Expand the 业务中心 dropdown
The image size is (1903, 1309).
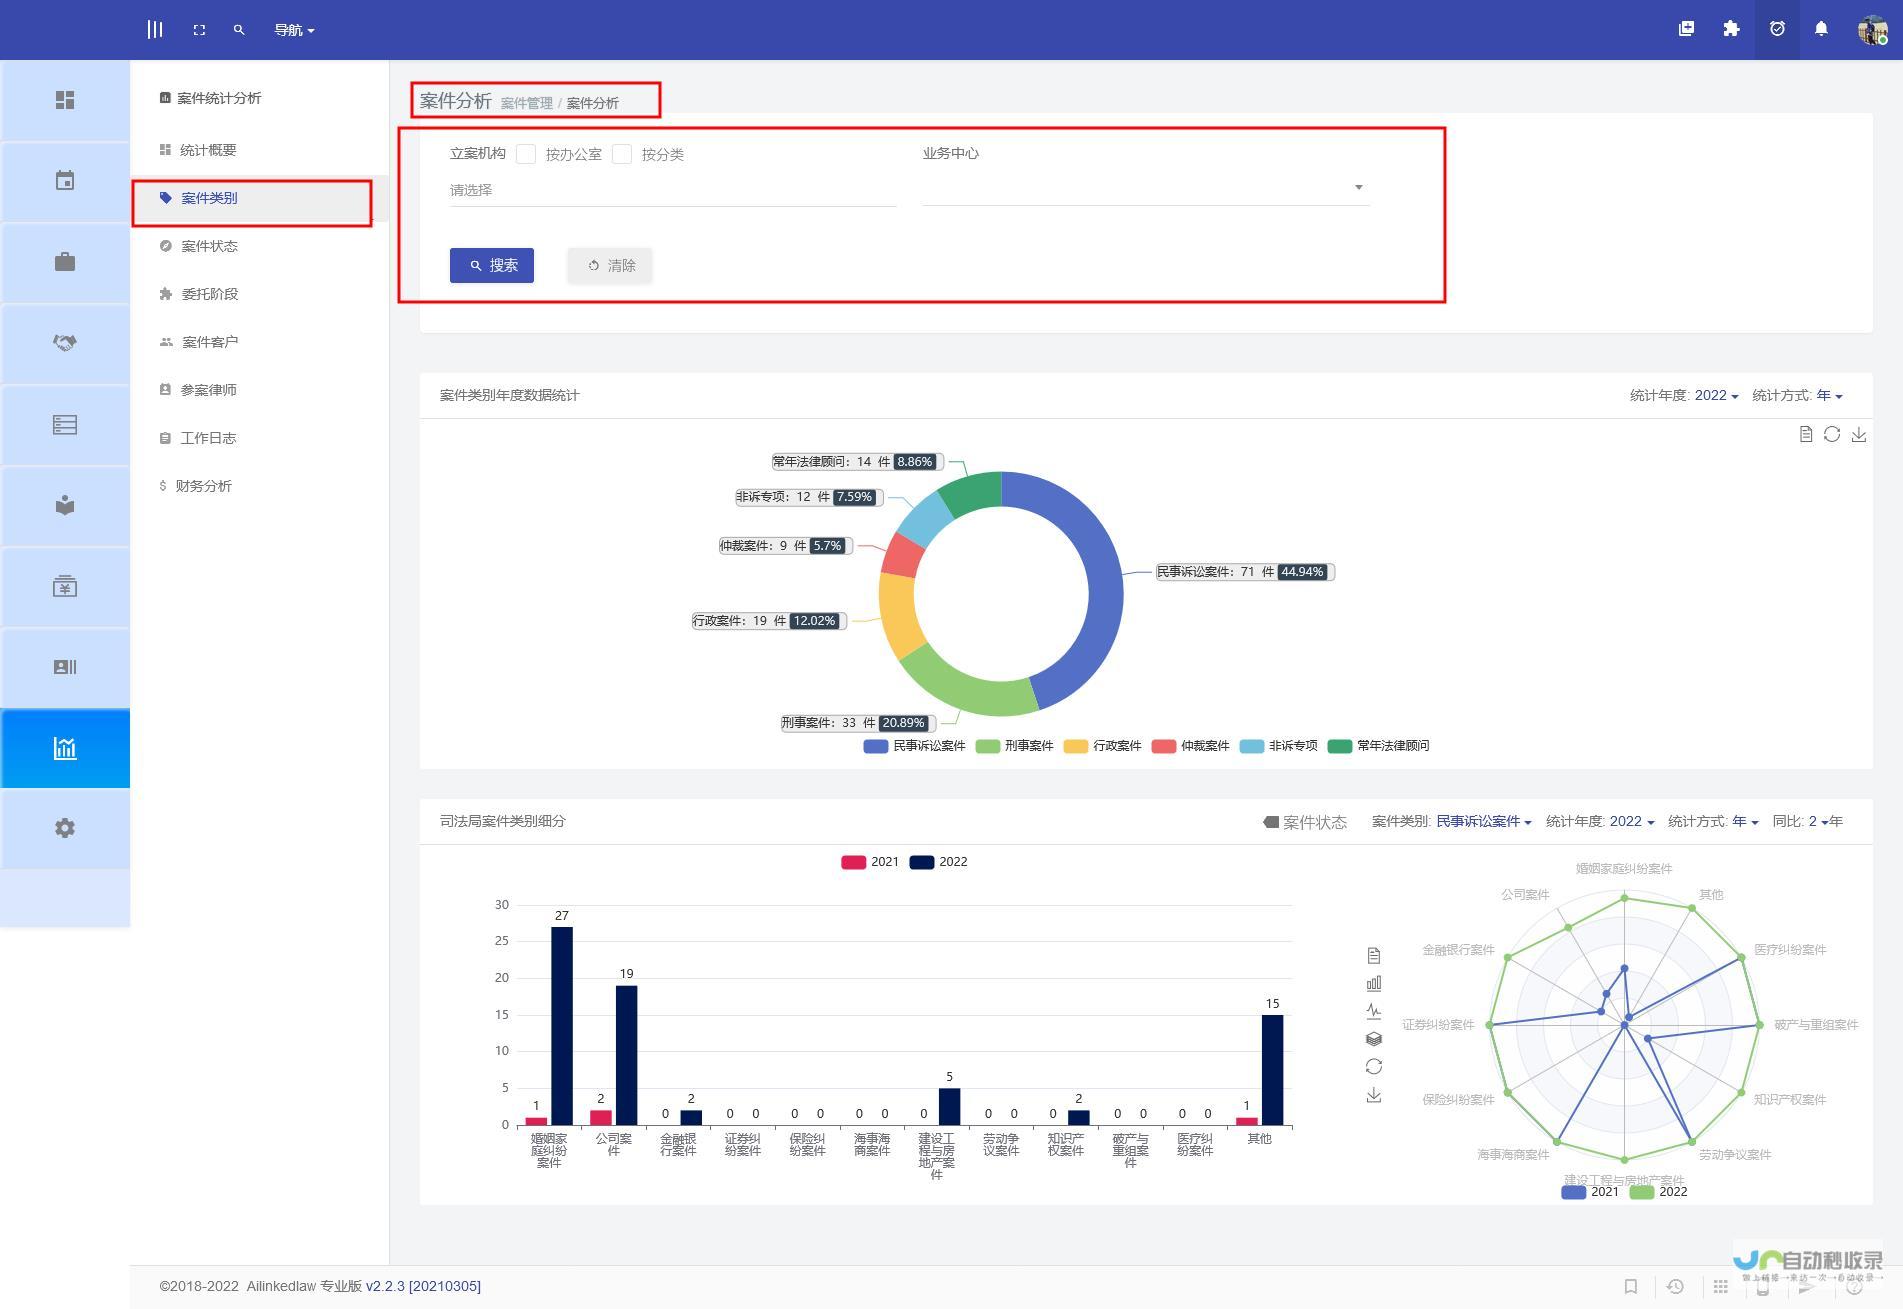coord(1146,188)
